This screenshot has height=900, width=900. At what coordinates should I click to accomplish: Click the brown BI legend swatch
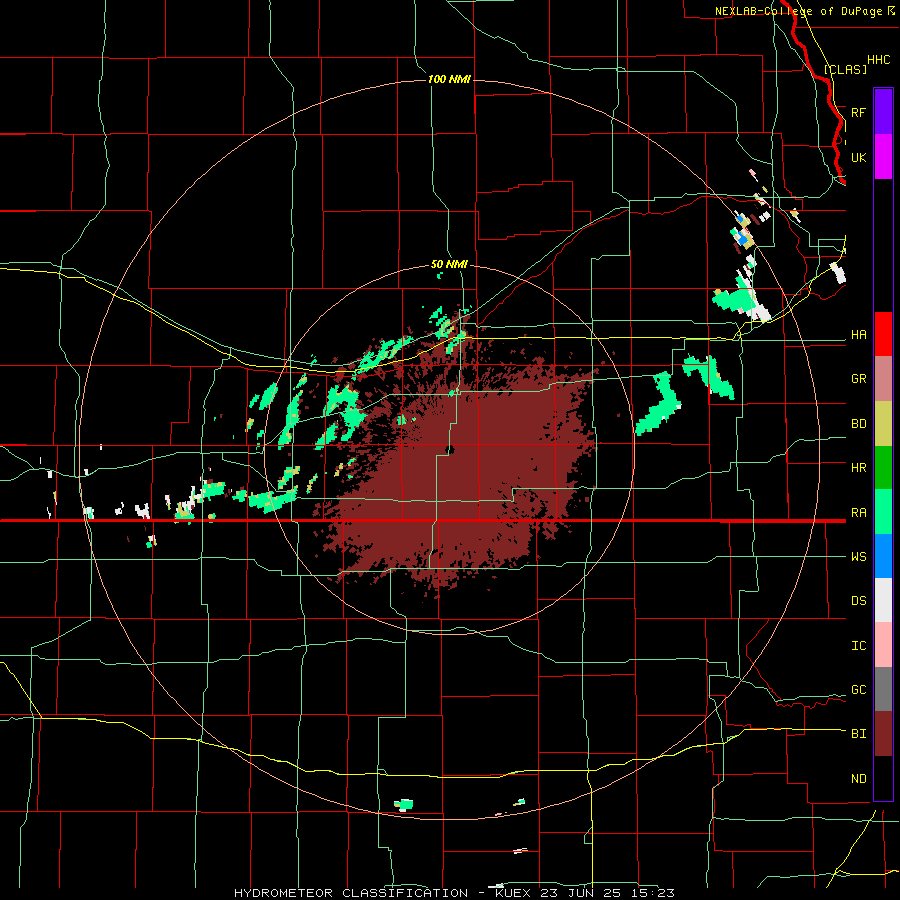pyautogui.click(x=883, y=734)
